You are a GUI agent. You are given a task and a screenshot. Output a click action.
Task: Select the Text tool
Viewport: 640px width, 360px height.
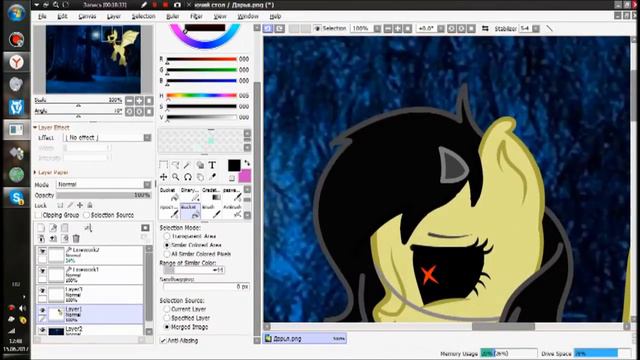[x=212, y=165]
